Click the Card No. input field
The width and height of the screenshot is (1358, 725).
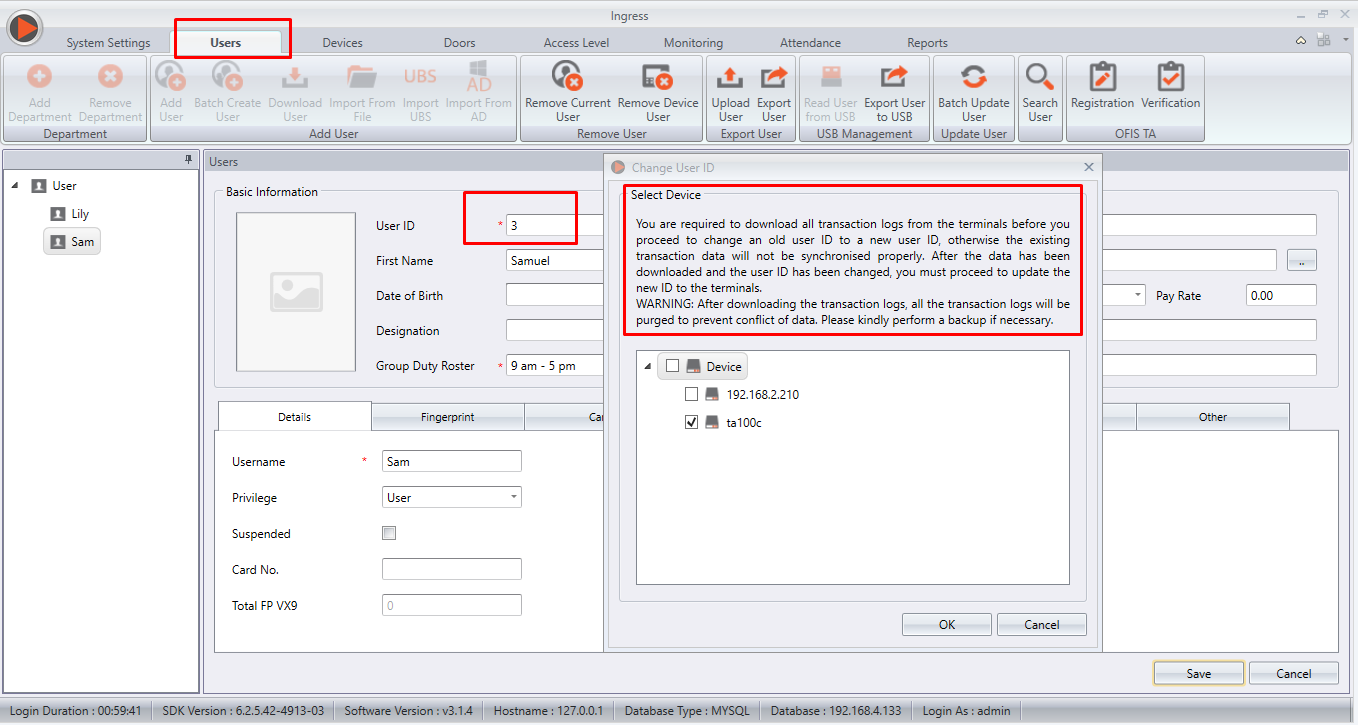(x=452, y=569)
